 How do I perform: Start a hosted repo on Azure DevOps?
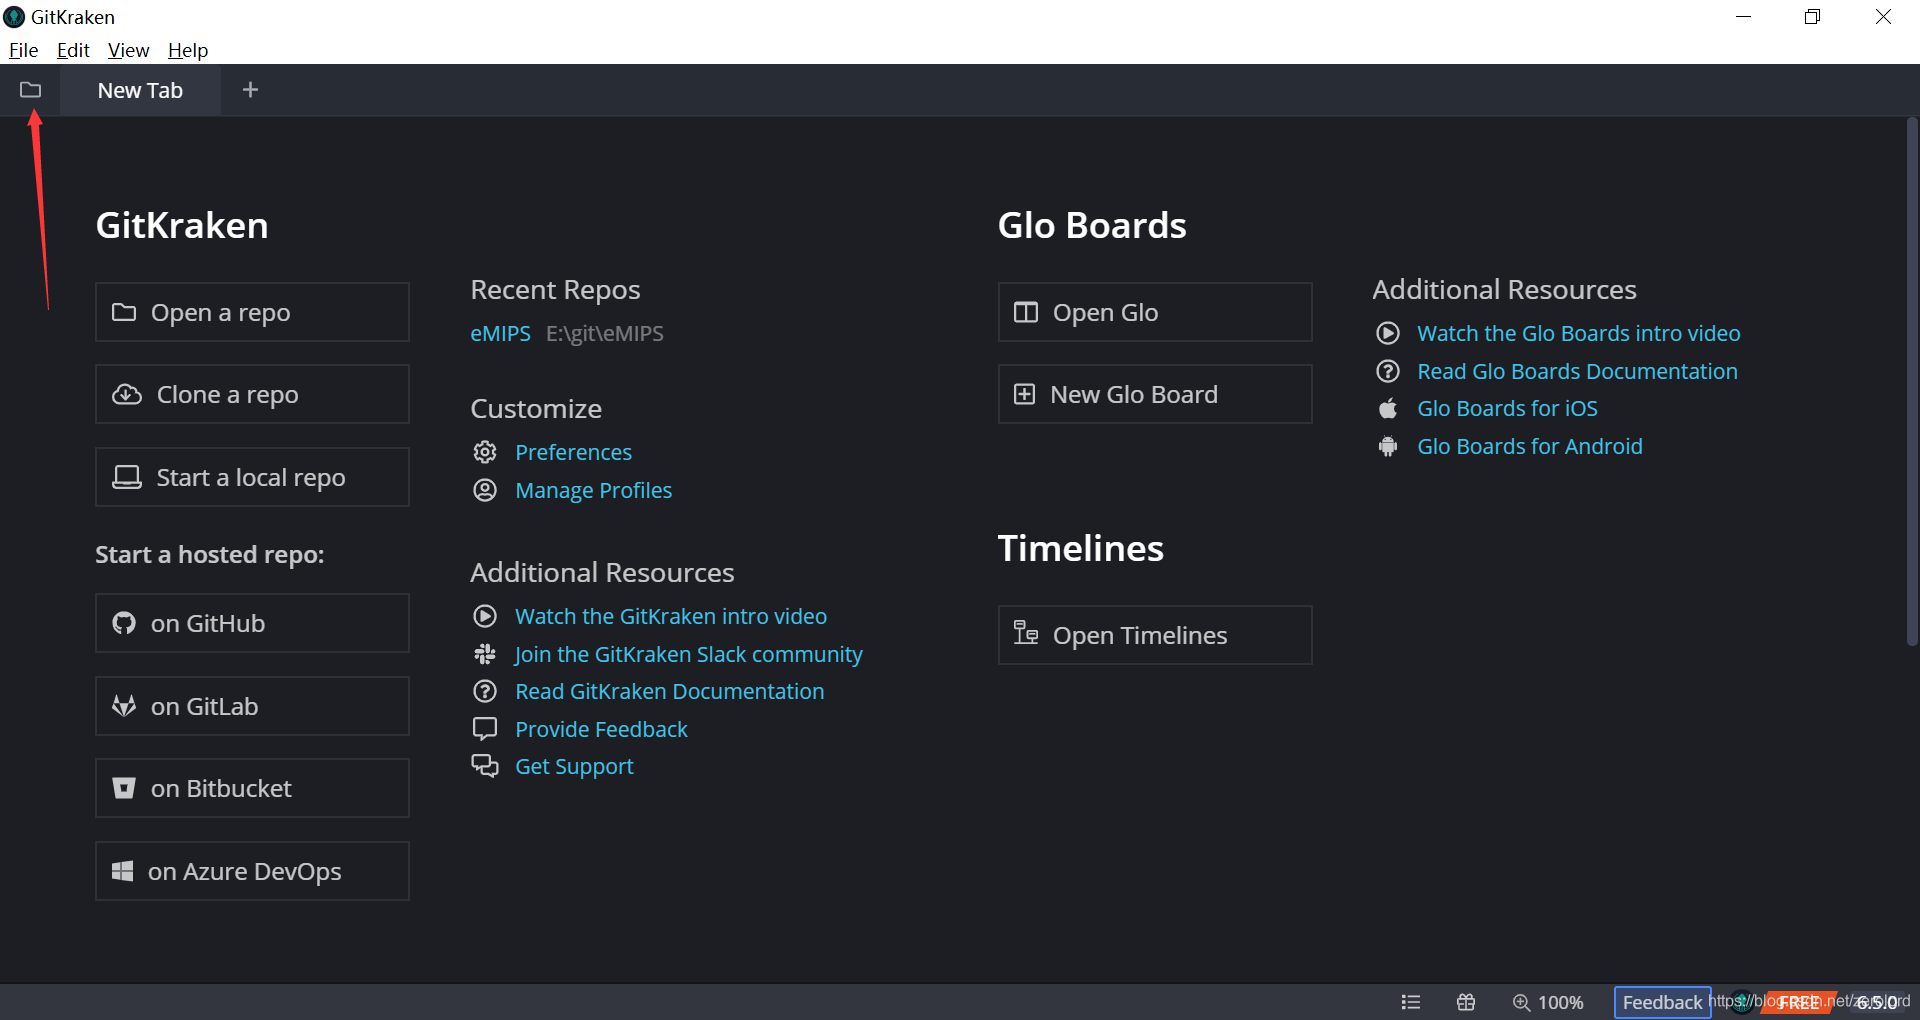tap(252, 871)
